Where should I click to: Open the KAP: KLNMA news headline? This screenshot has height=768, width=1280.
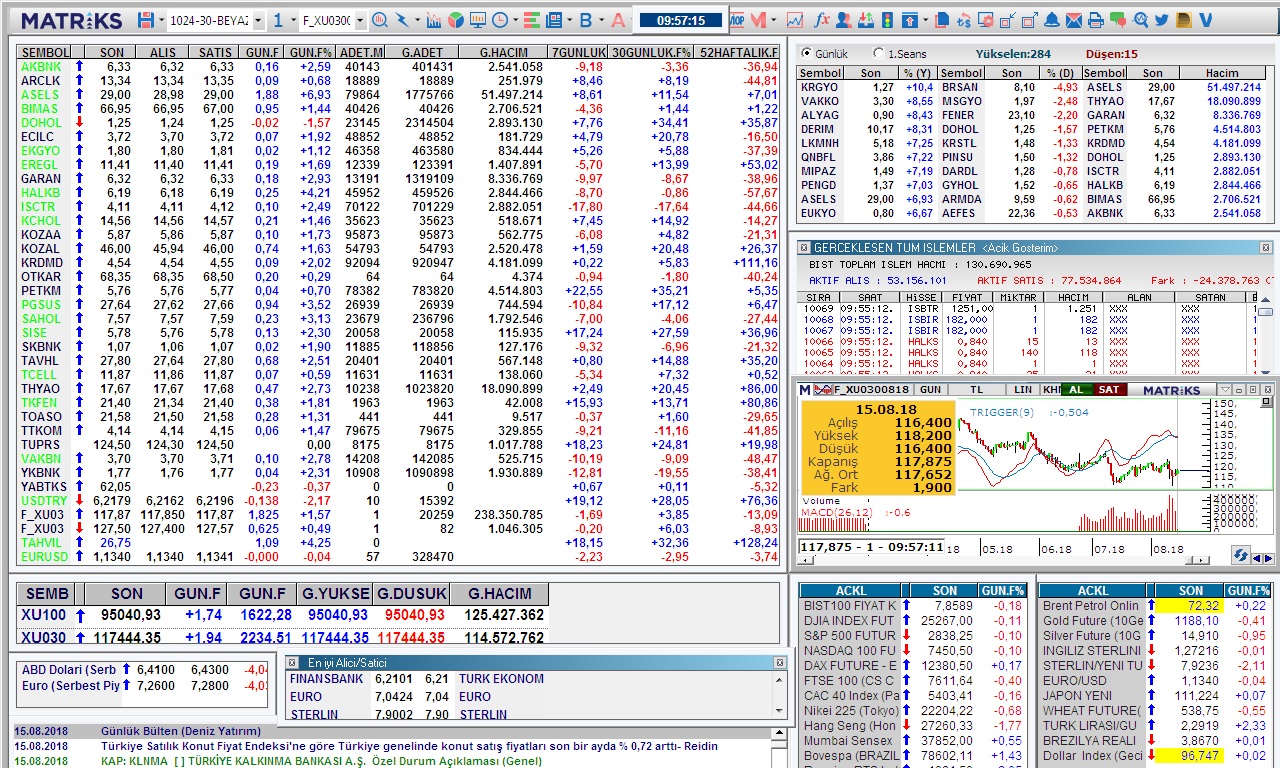click(x=320, y=761)
